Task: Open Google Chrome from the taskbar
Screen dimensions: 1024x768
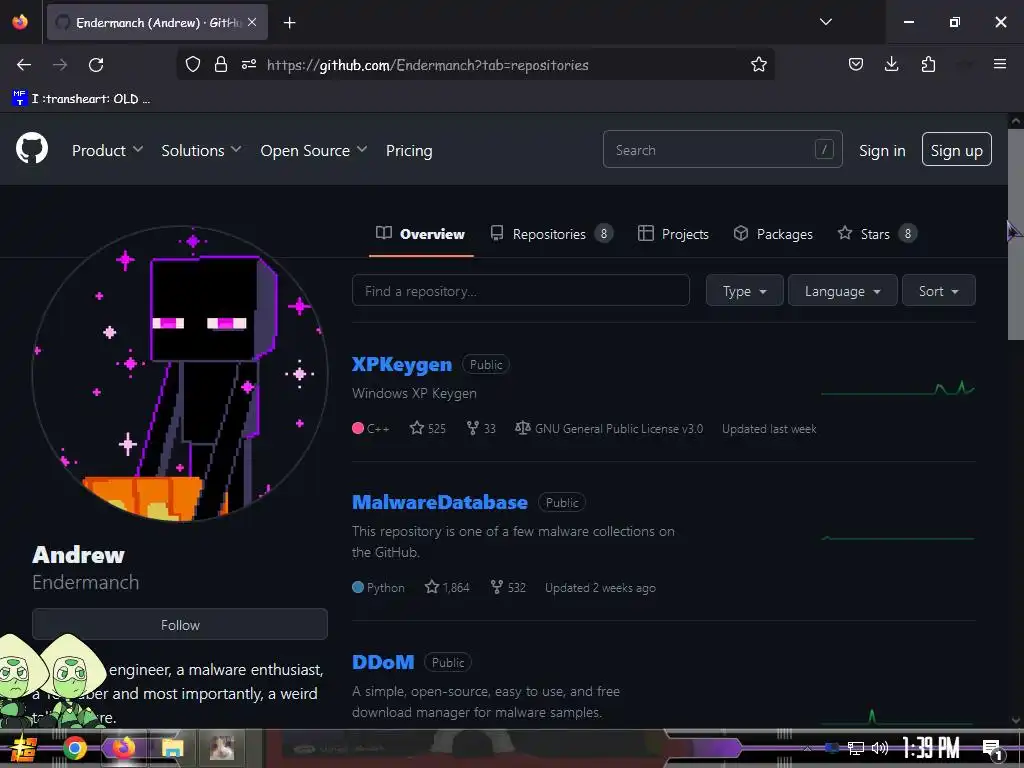Action: pos(74,748)
